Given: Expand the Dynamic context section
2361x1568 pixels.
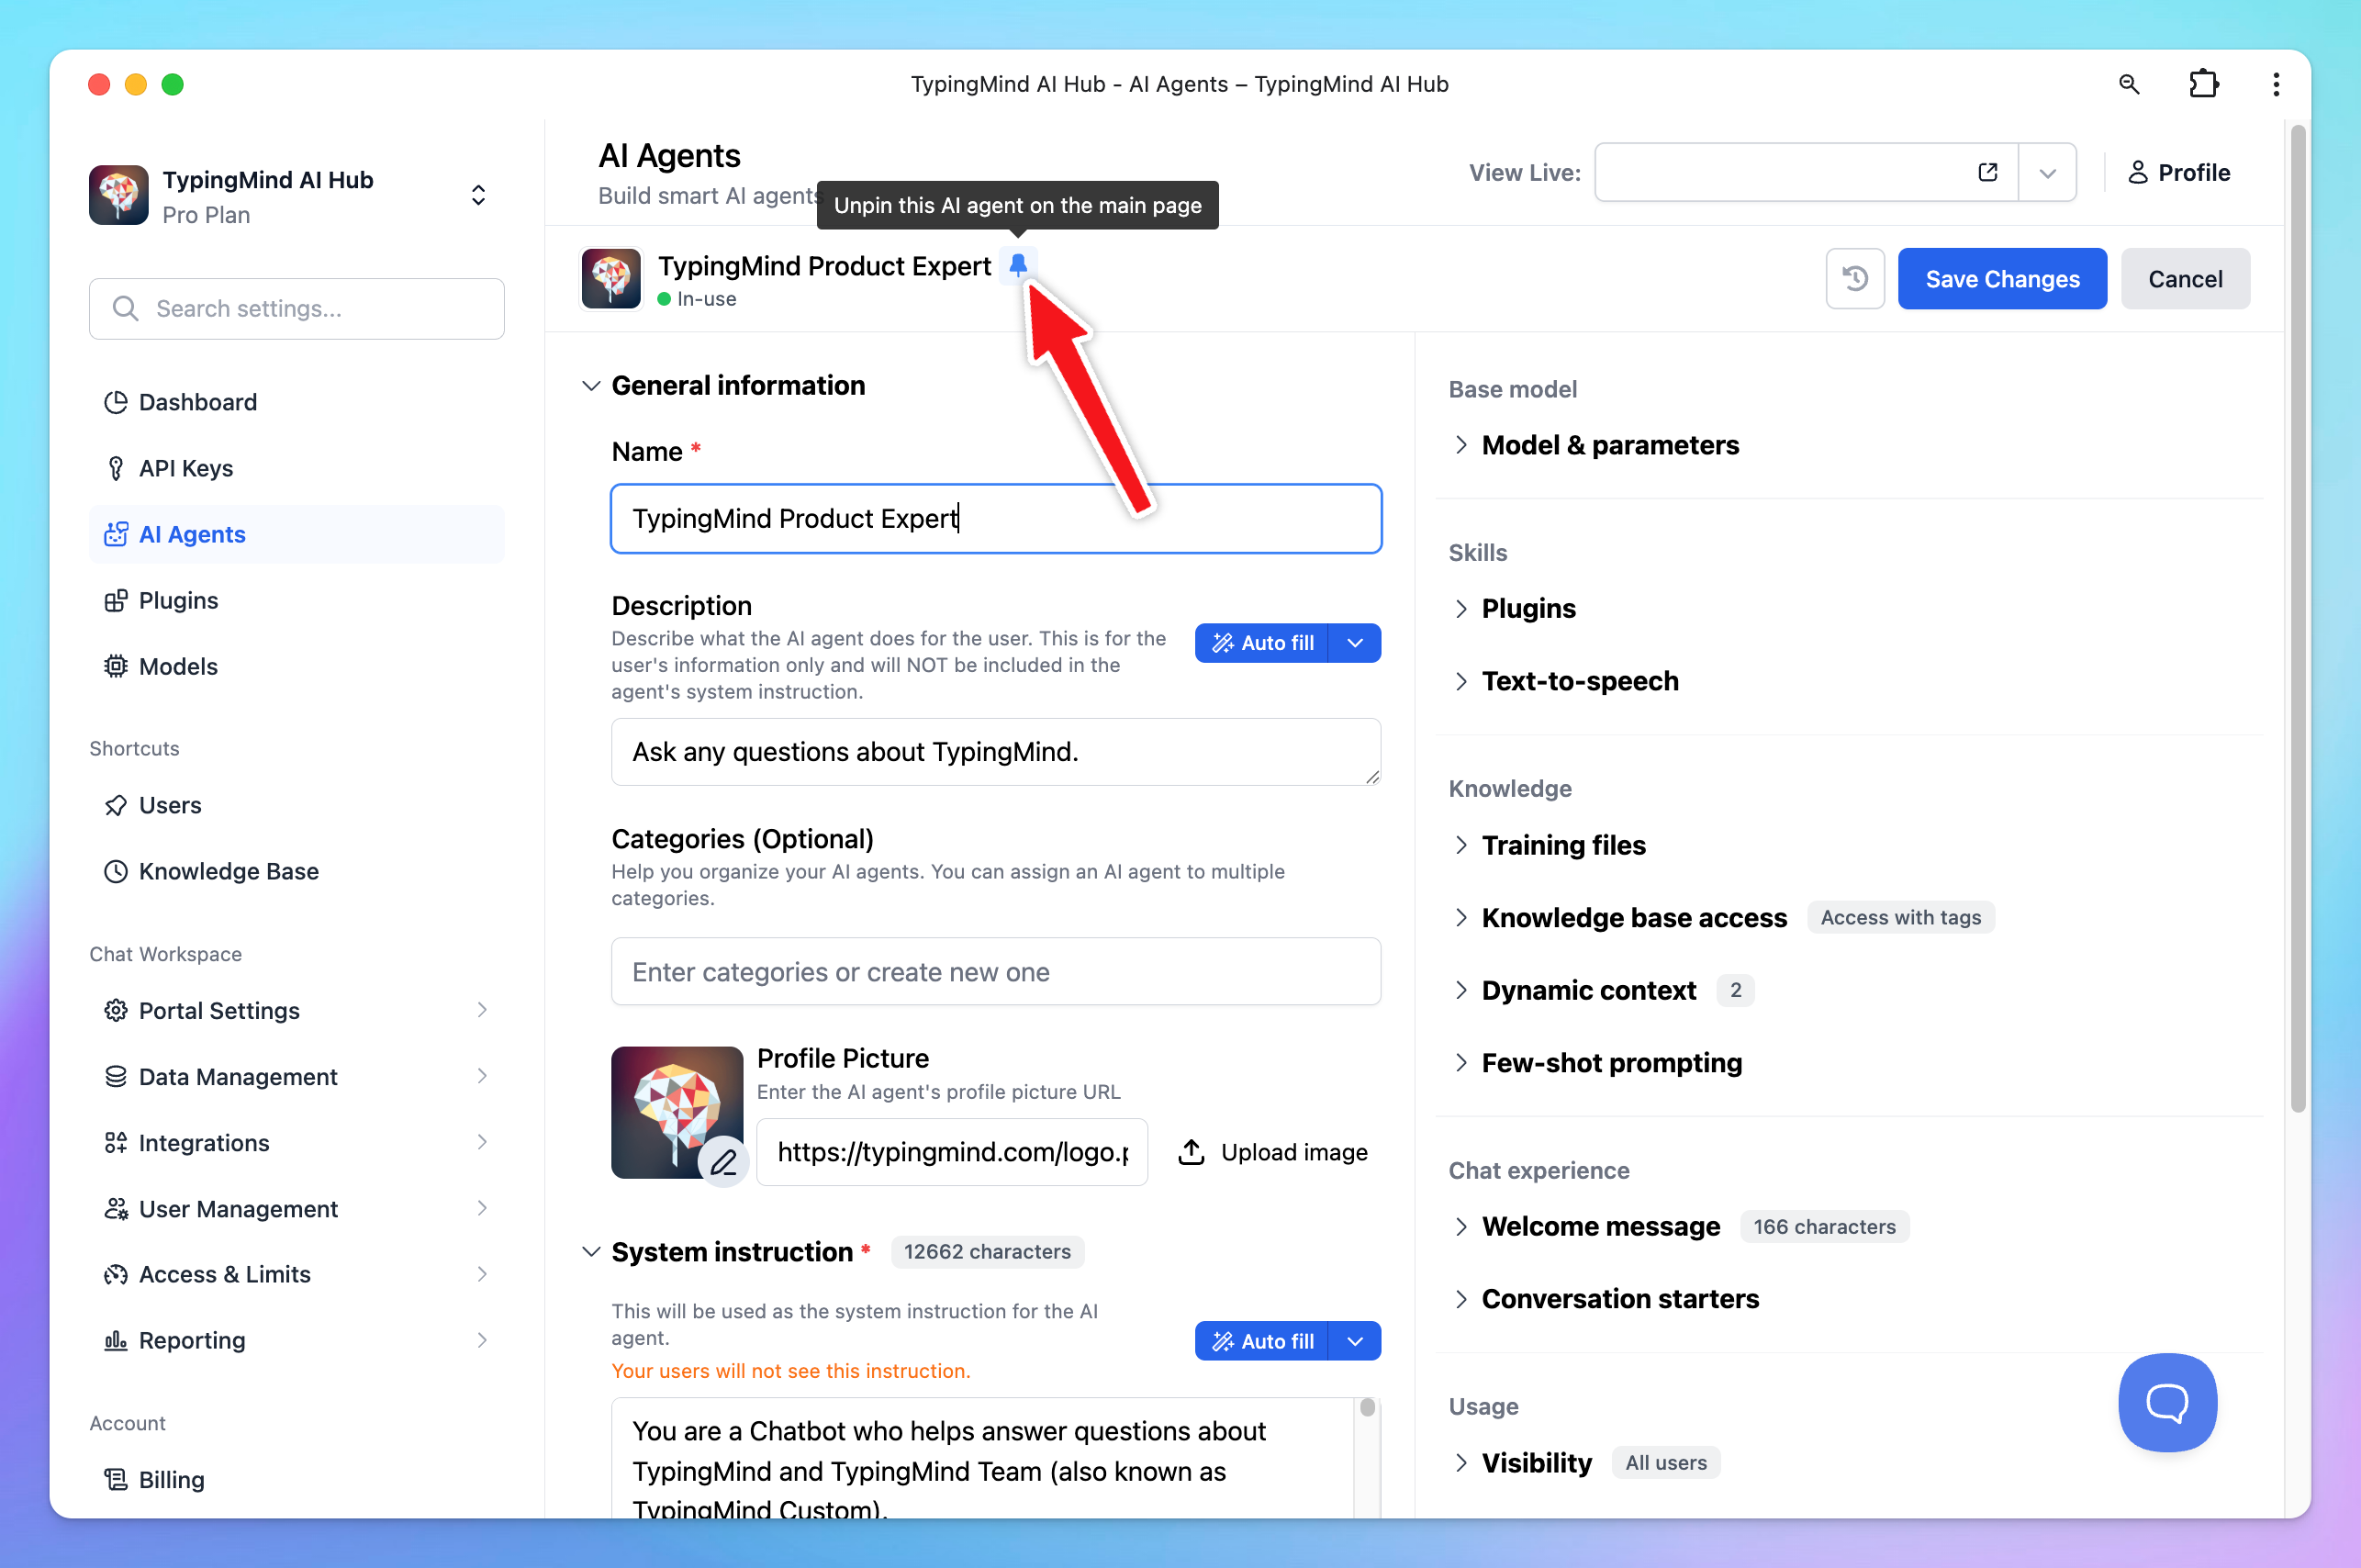Looking at the screenshot, I should 1588,990.
